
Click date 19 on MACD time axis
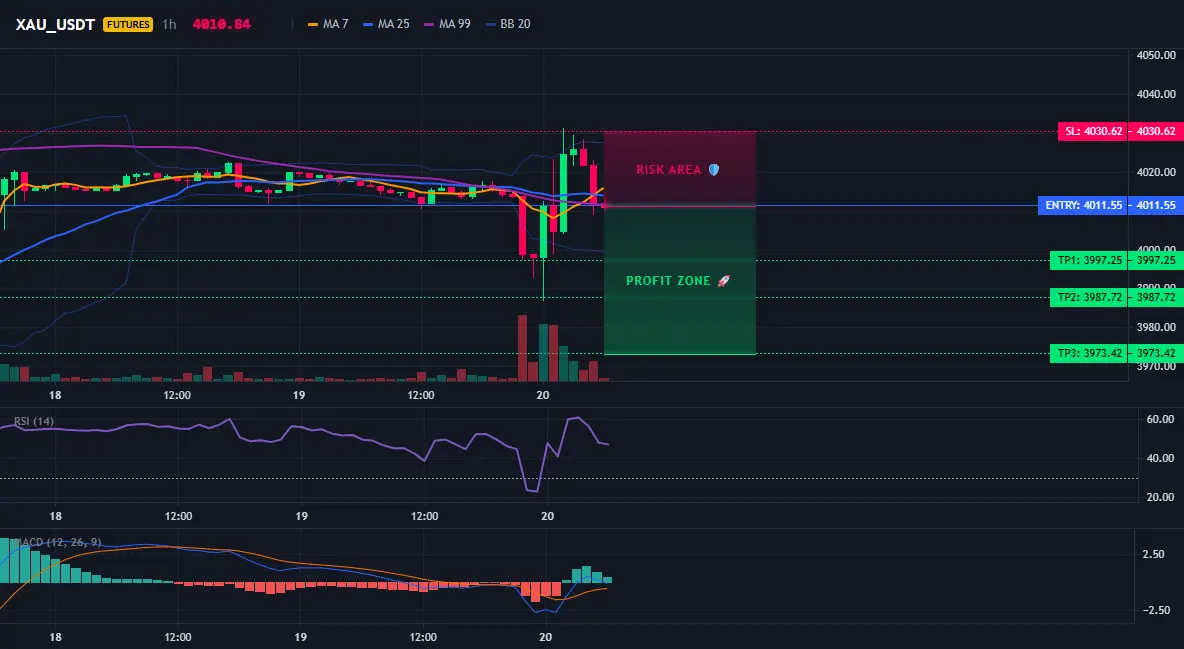point(301,637)
